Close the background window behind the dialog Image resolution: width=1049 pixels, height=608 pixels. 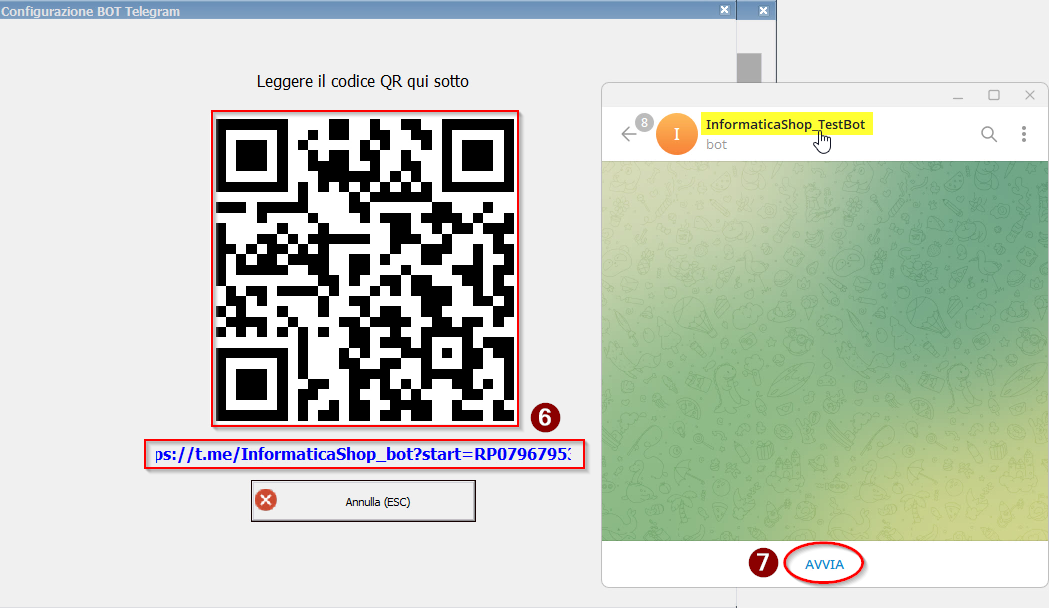pos(763,9)
